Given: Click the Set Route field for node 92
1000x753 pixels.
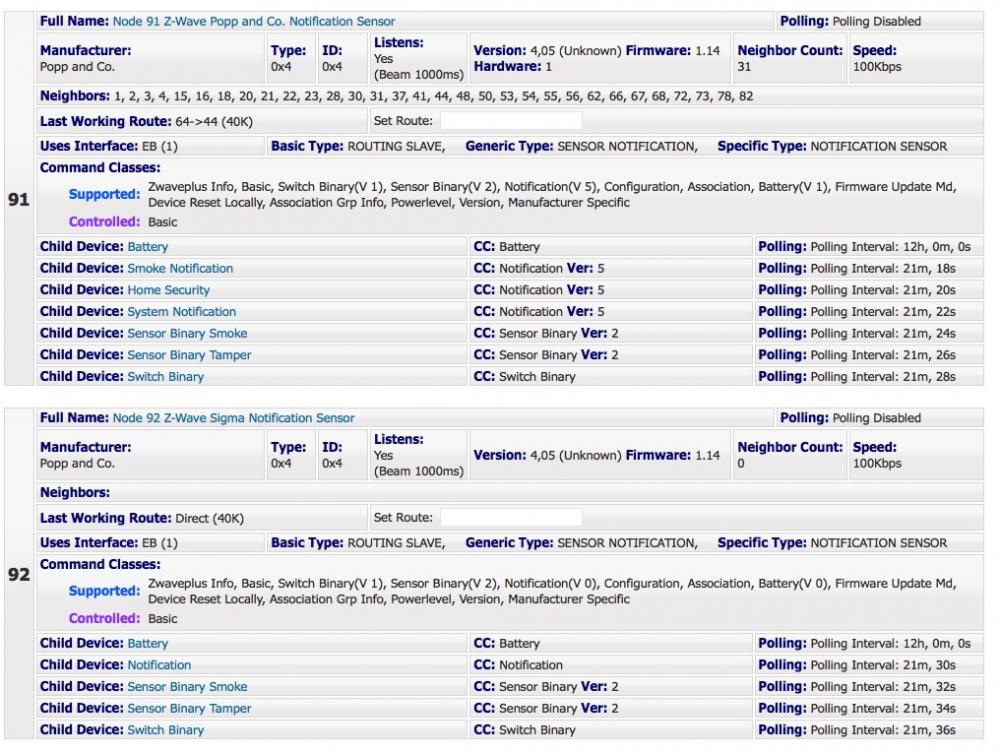Looking at the screenshot, I should click(510, 518).
